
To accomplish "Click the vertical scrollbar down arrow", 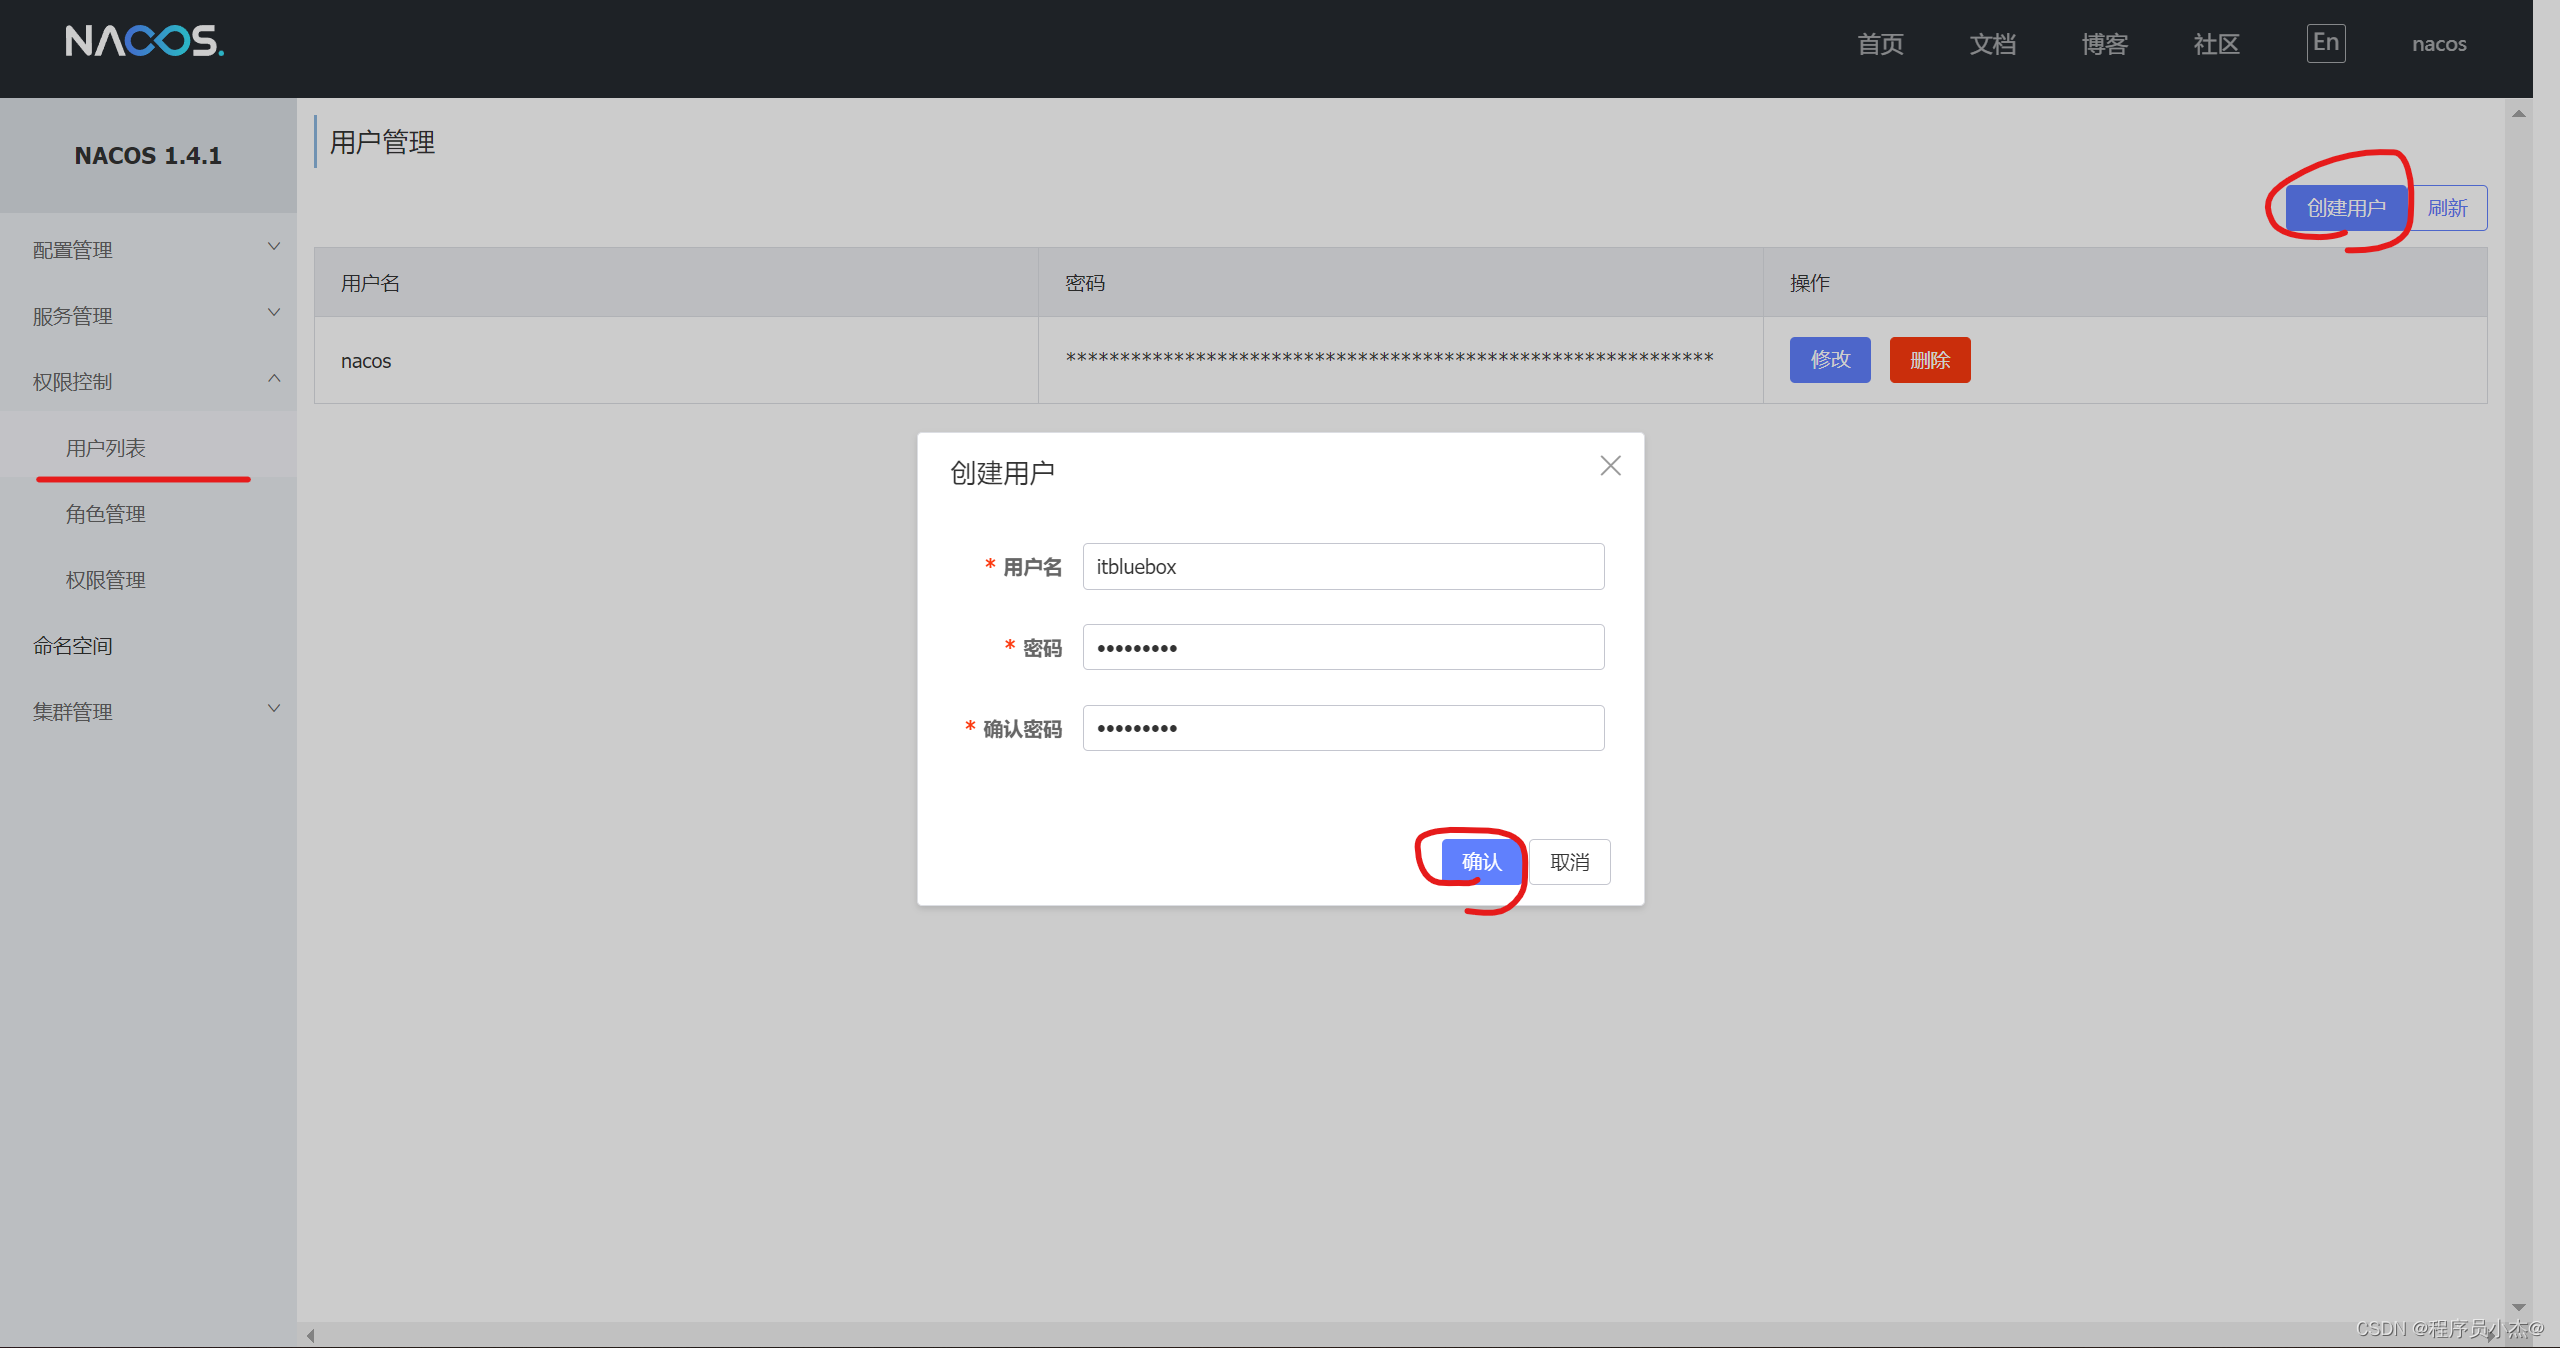I will click(2518, 1307).
